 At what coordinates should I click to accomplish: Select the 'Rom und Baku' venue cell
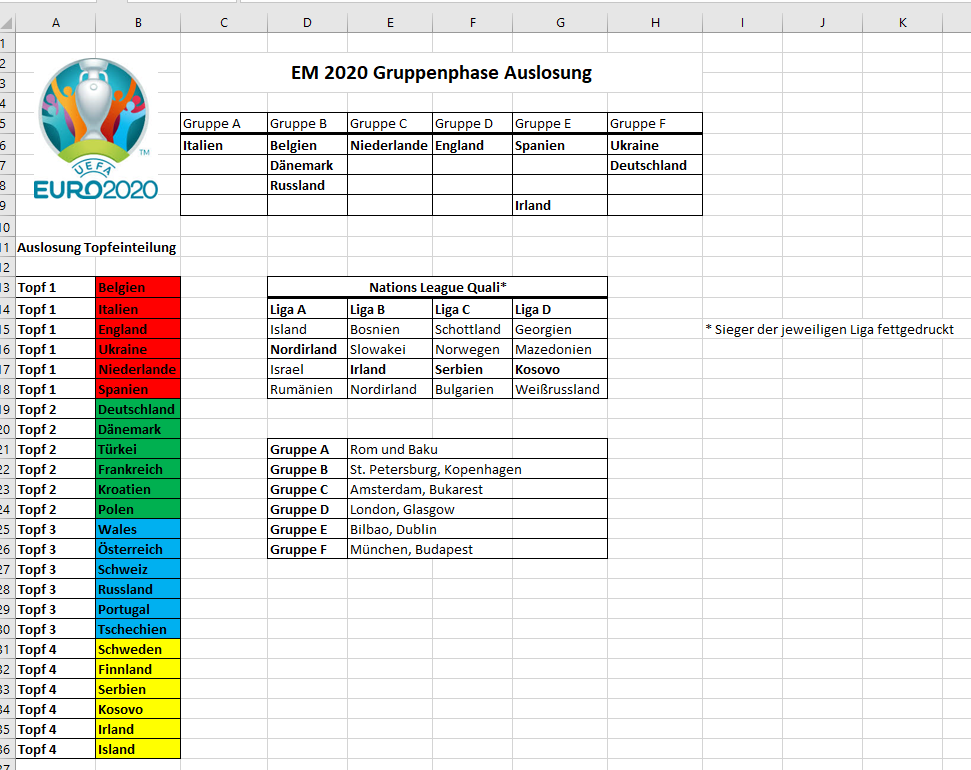point(477,449)
